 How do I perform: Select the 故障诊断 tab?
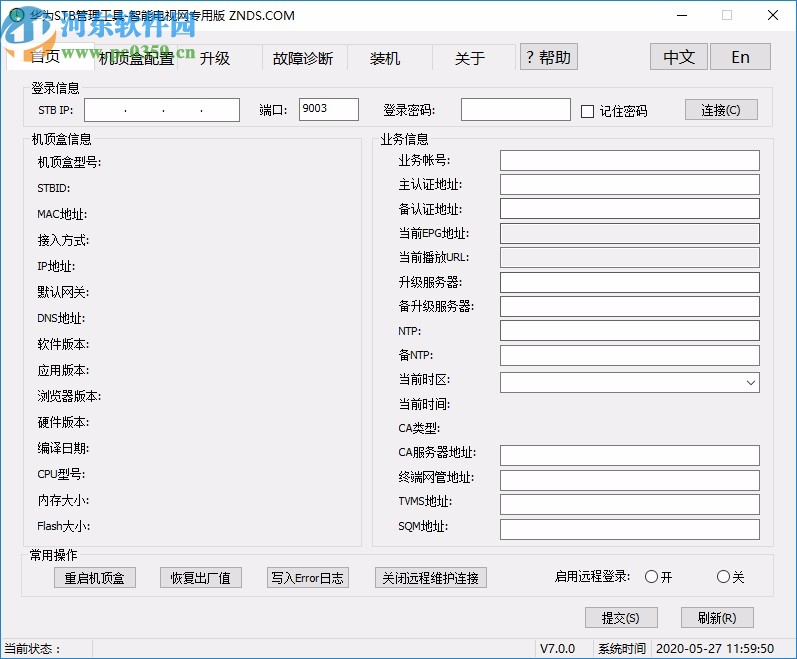303,58
